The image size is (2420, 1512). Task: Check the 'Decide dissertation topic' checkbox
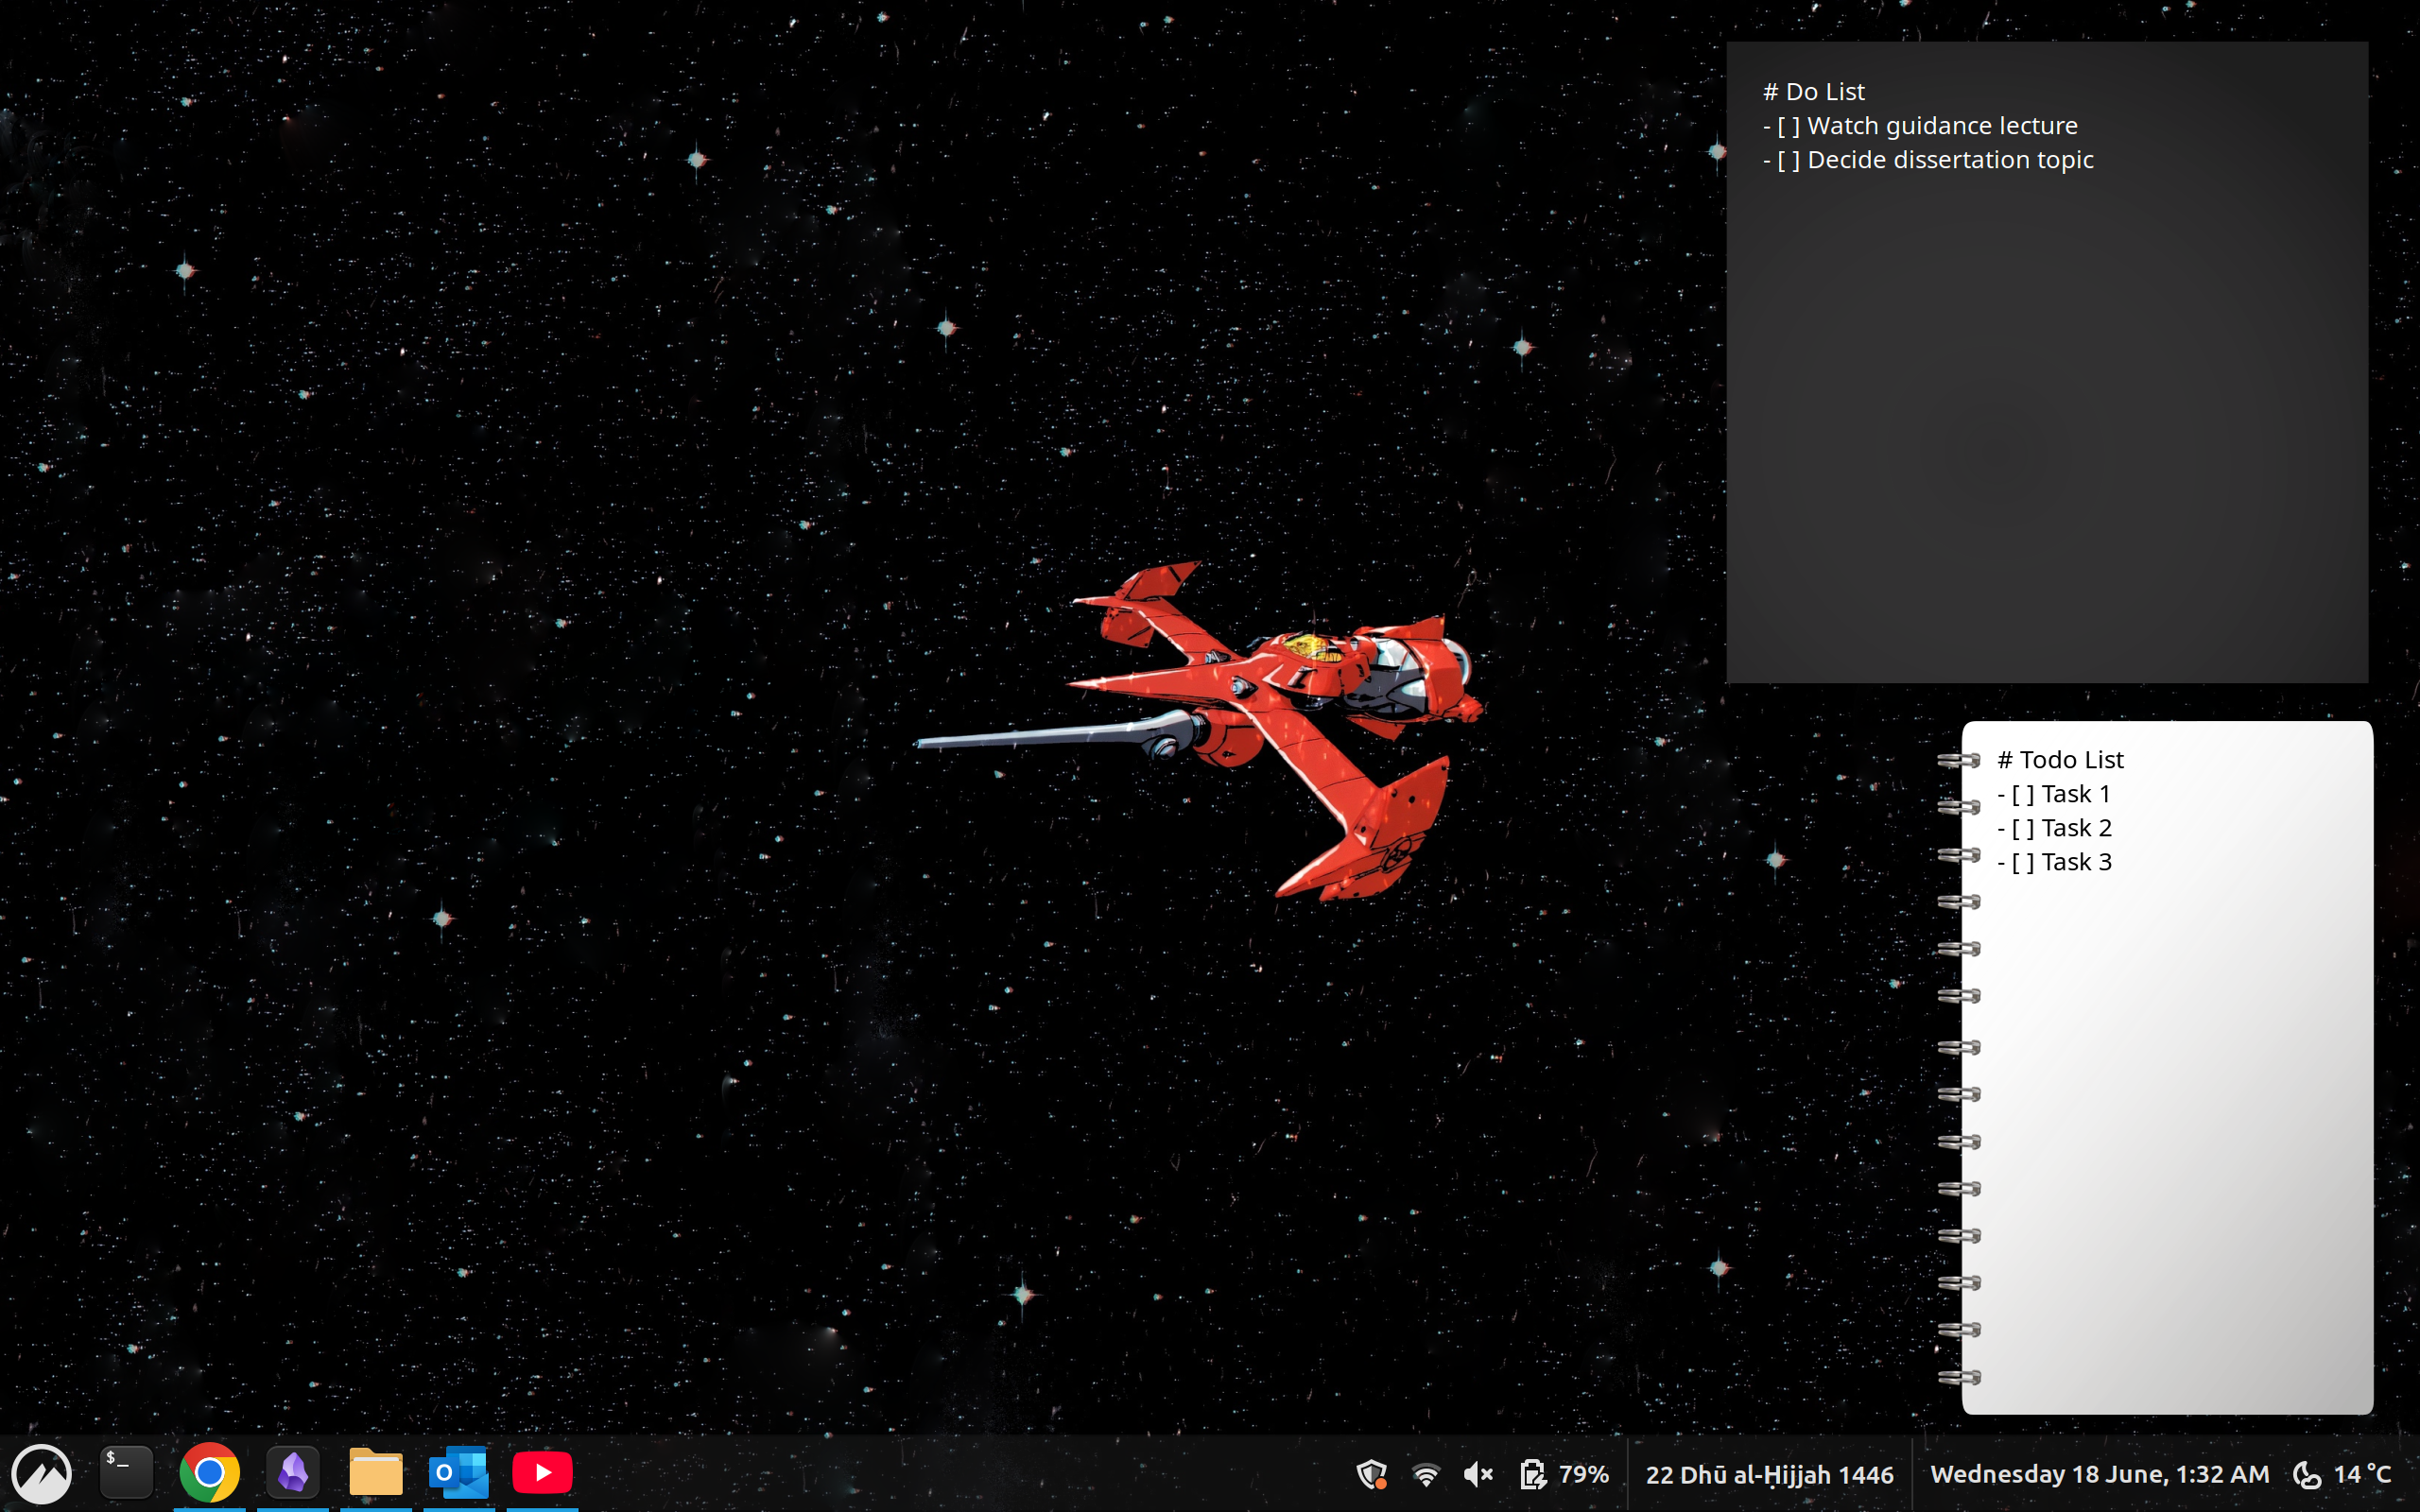coord(1788,160)
